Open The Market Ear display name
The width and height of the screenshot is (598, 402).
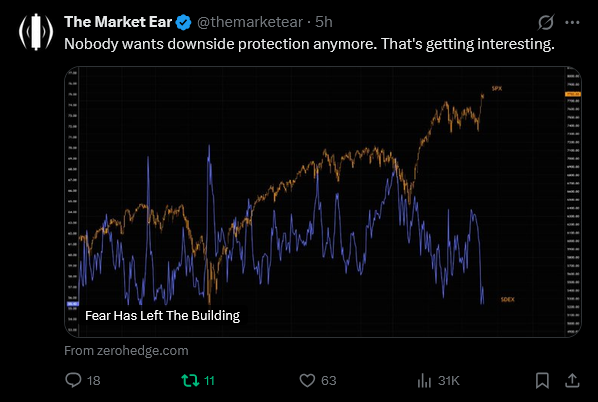pyautogui.click(x=118, y=22)
